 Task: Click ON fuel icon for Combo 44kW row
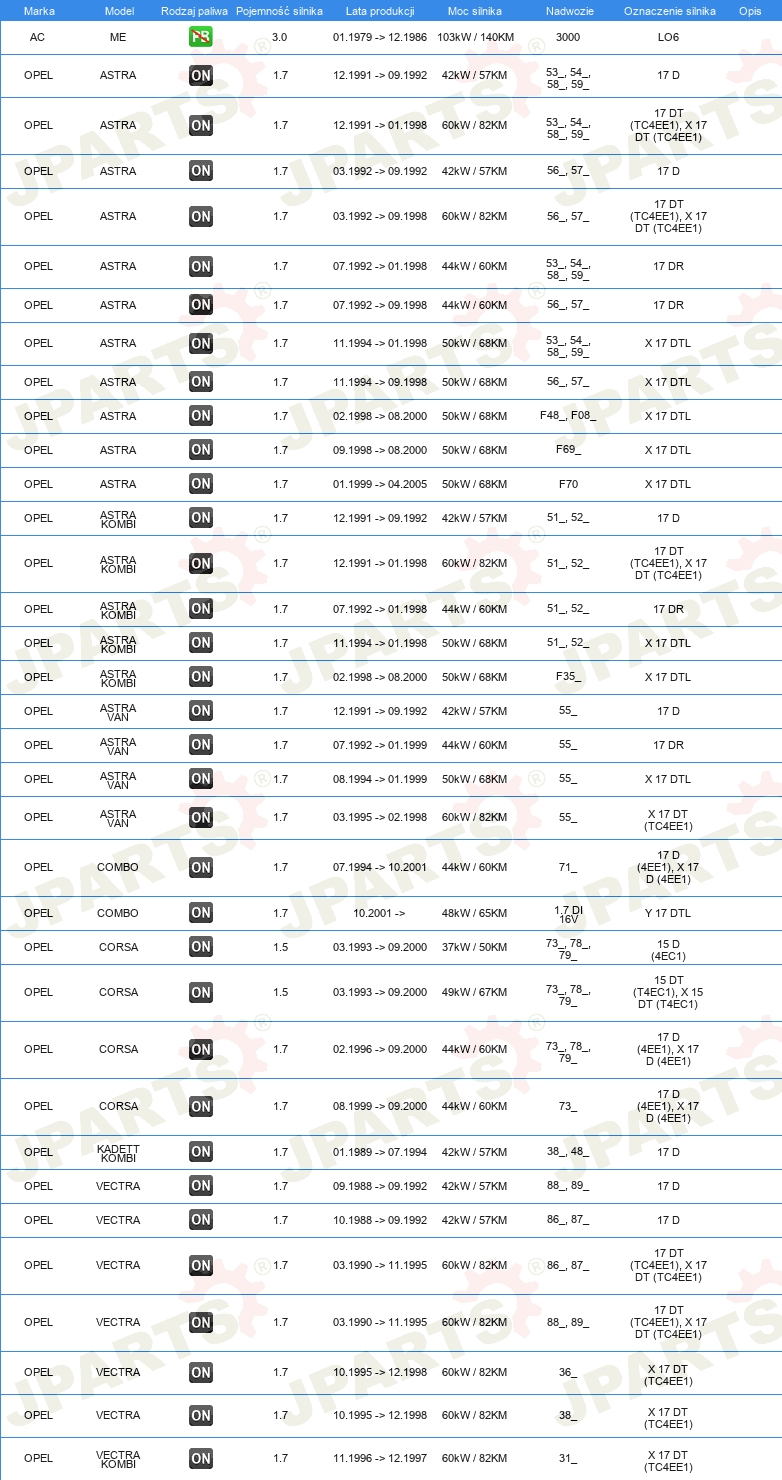[x=201, y=868]
